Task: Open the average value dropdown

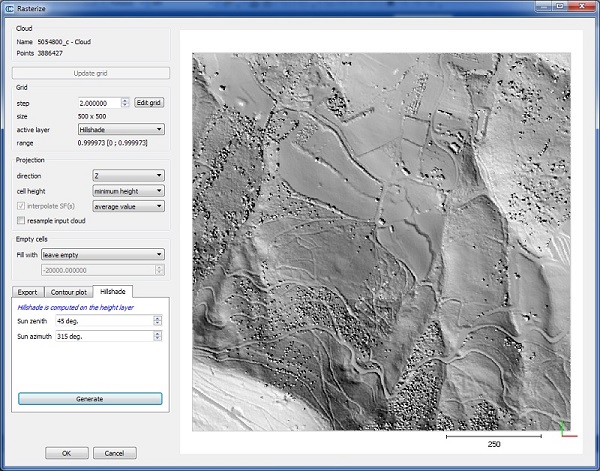Action: (x=129, y=206)
